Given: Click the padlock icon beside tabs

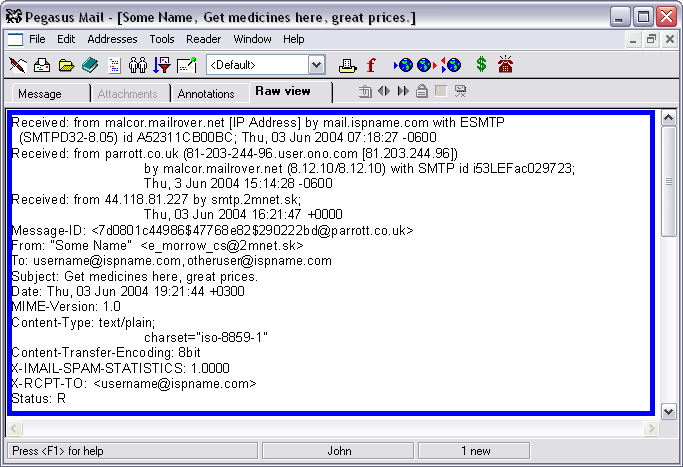Looking at the screenshot, I should point(422,92).
